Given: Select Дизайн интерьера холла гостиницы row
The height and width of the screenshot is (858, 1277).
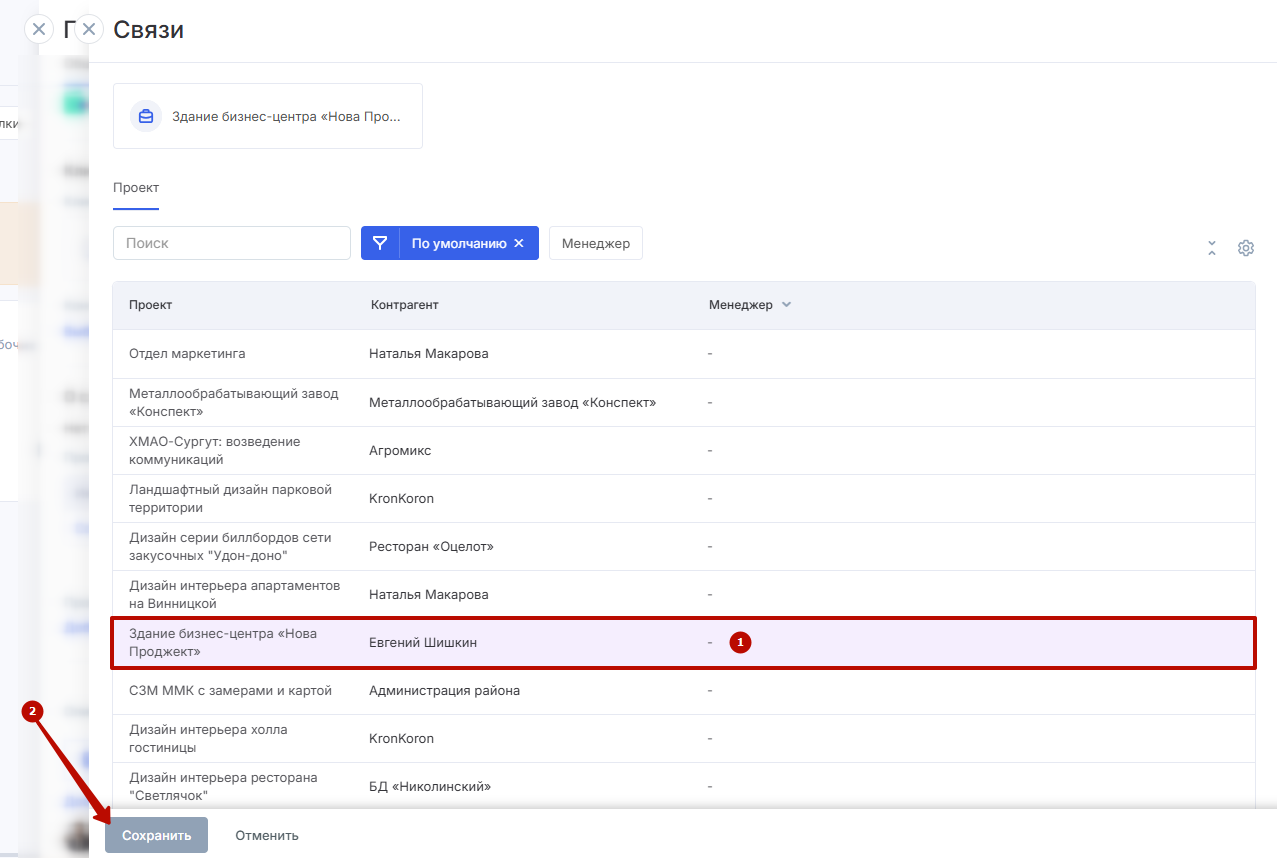Looking at the screenshot, I should tap(208, 738).
